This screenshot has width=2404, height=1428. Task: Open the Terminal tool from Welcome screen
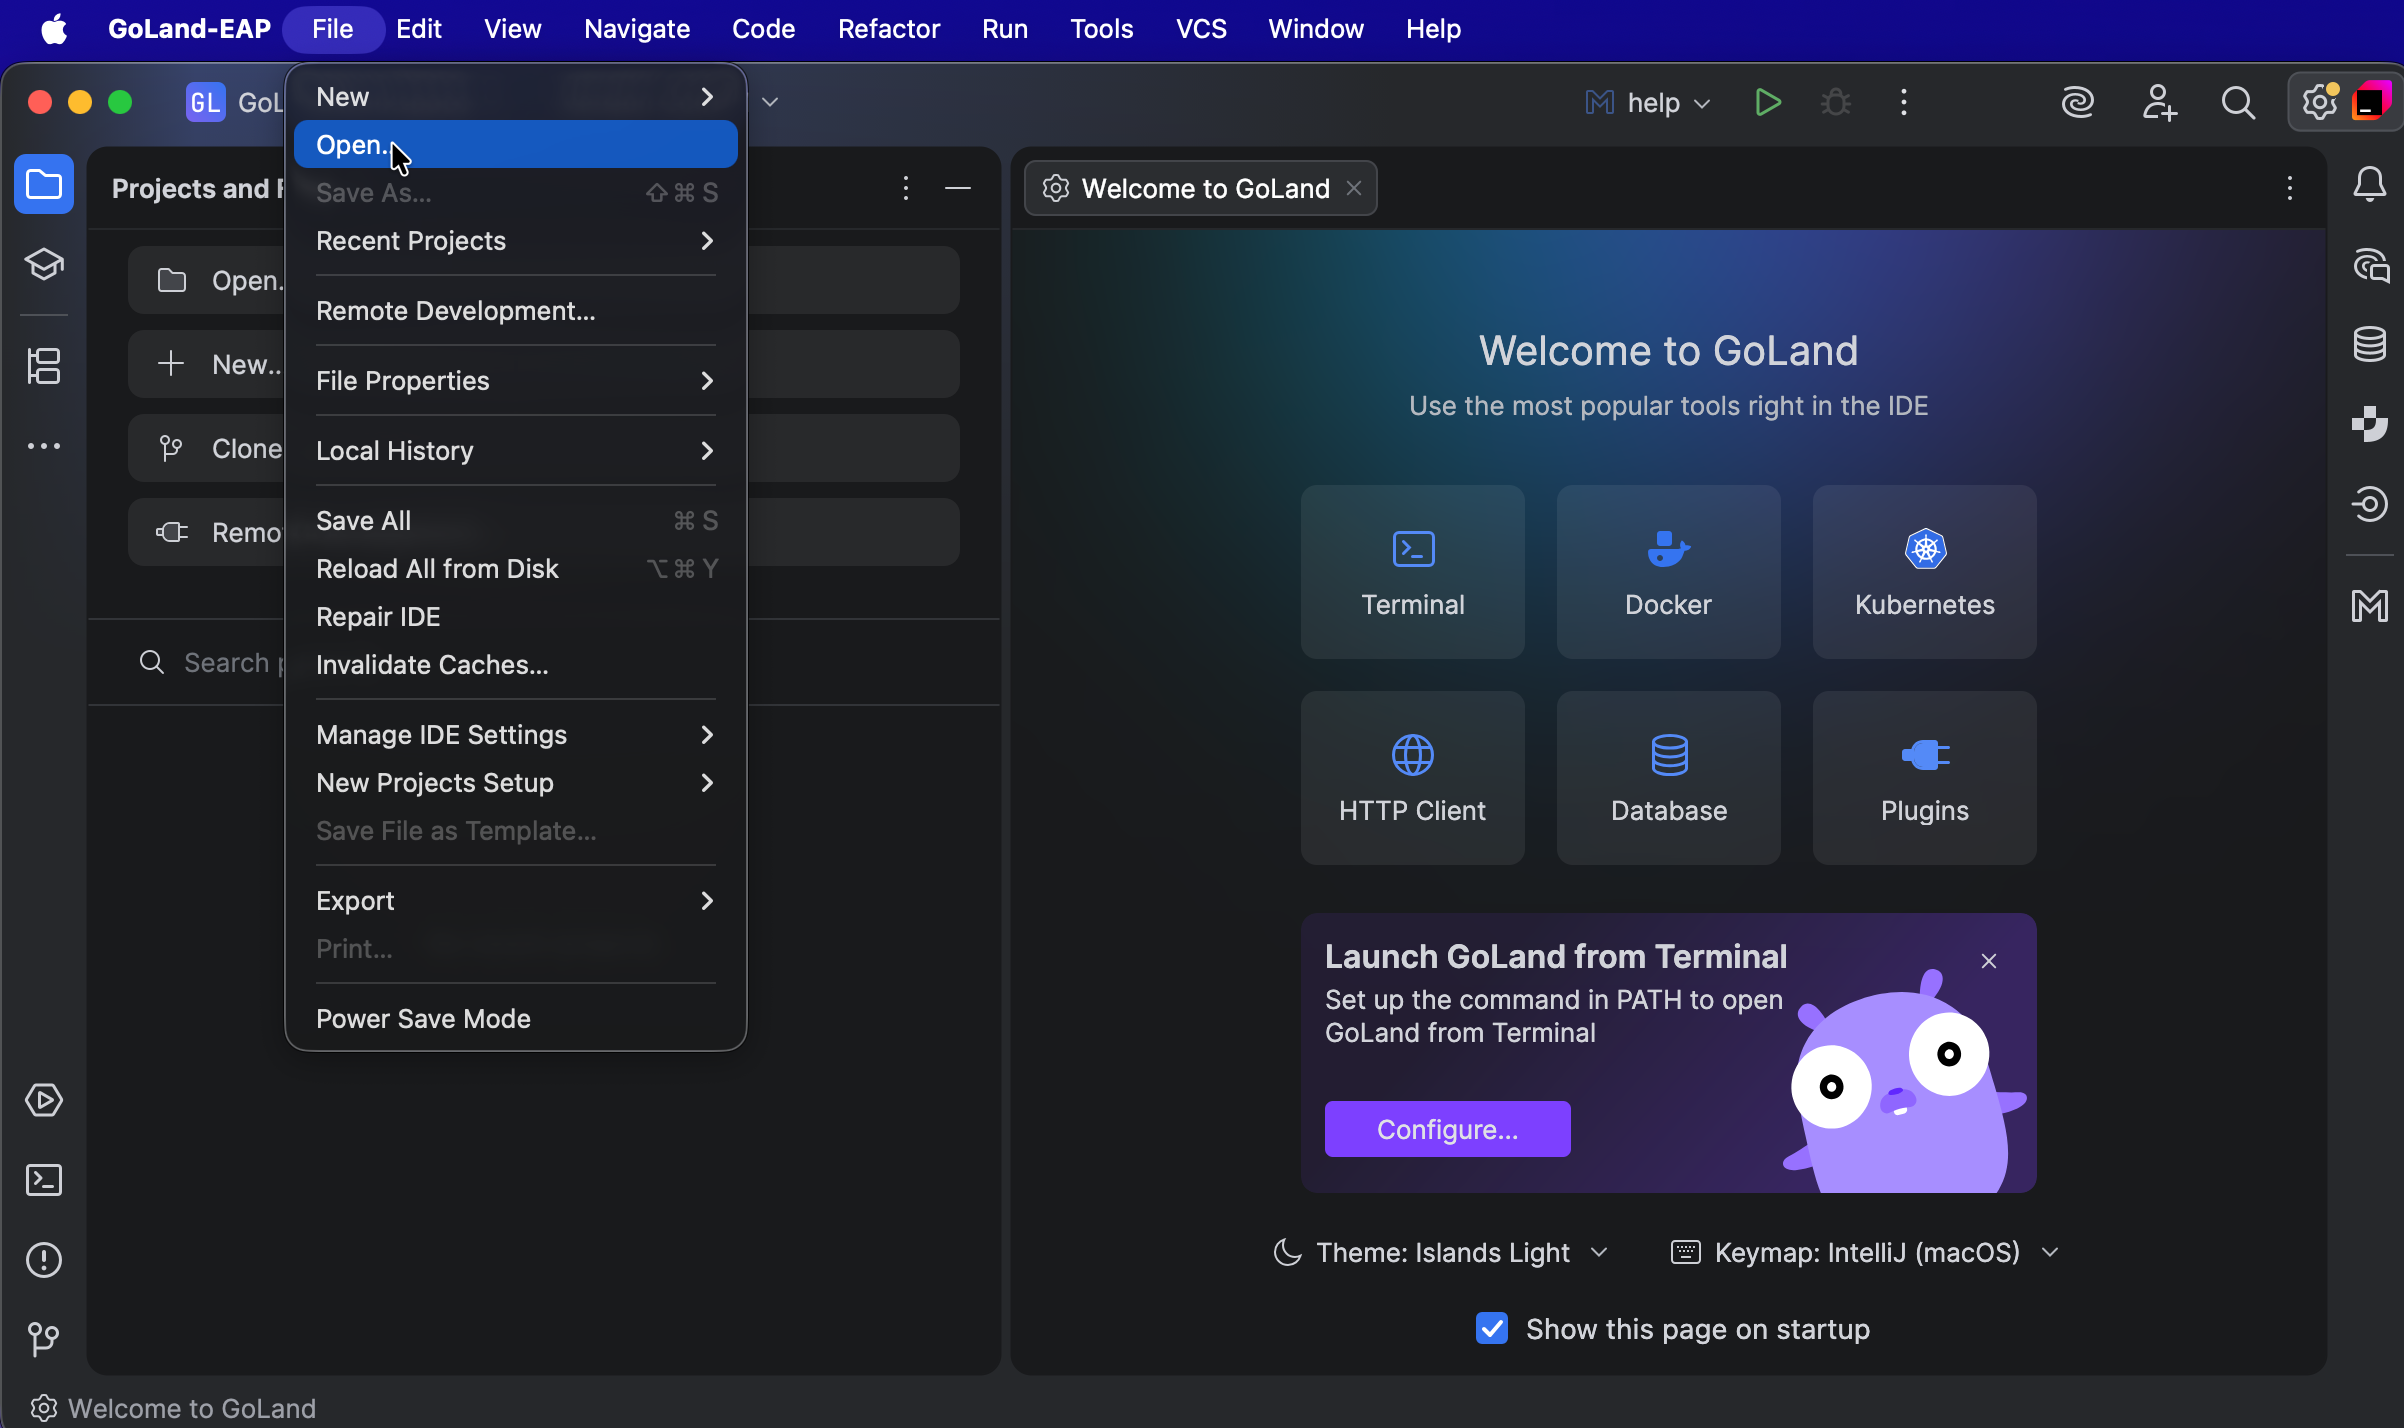point(1412,572)
